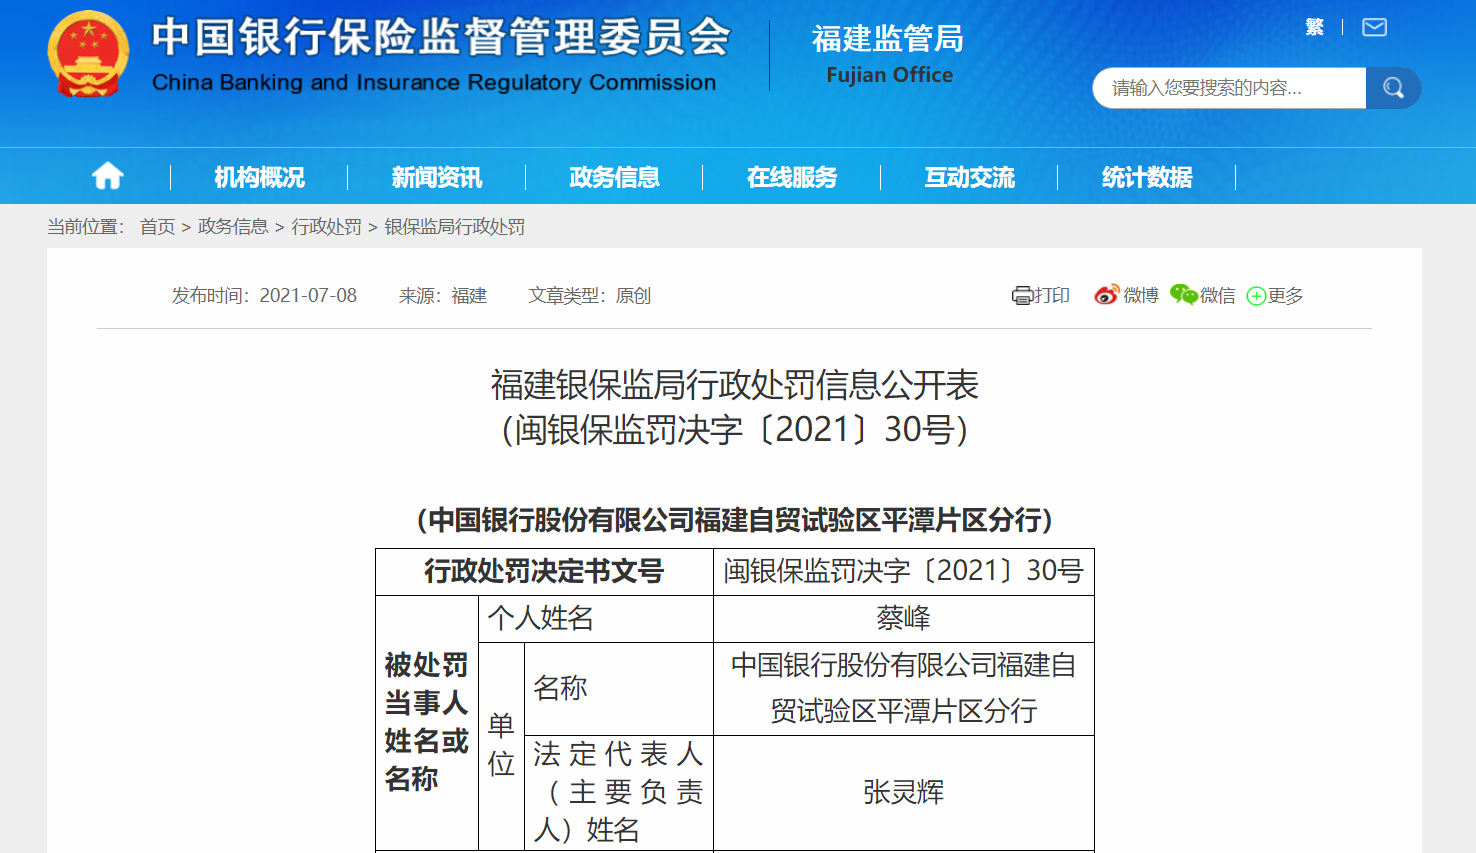
Task: Click the printer icon for 打印
Action: tap(1022, 295)
